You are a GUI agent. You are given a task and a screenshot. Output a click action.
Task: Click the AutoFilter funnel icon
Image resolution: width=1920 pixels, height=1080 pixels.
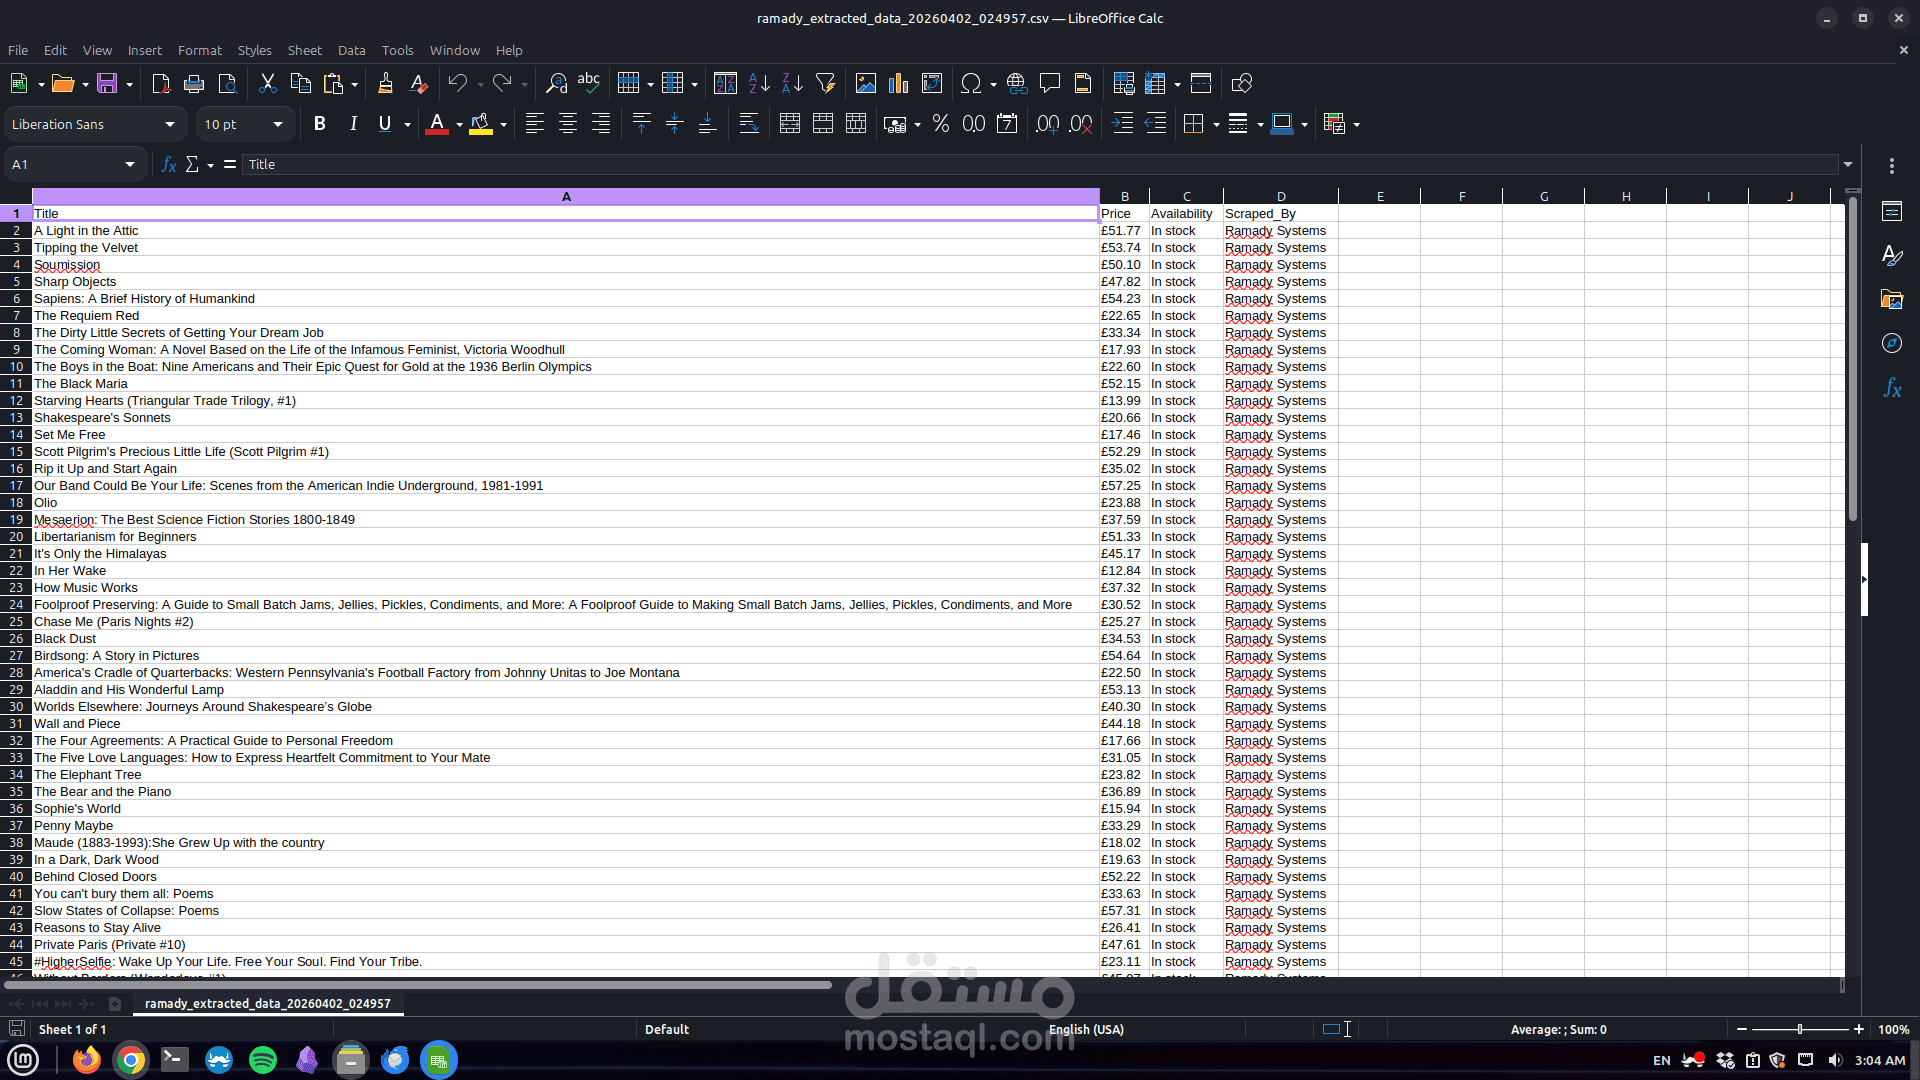coord(825,84)
